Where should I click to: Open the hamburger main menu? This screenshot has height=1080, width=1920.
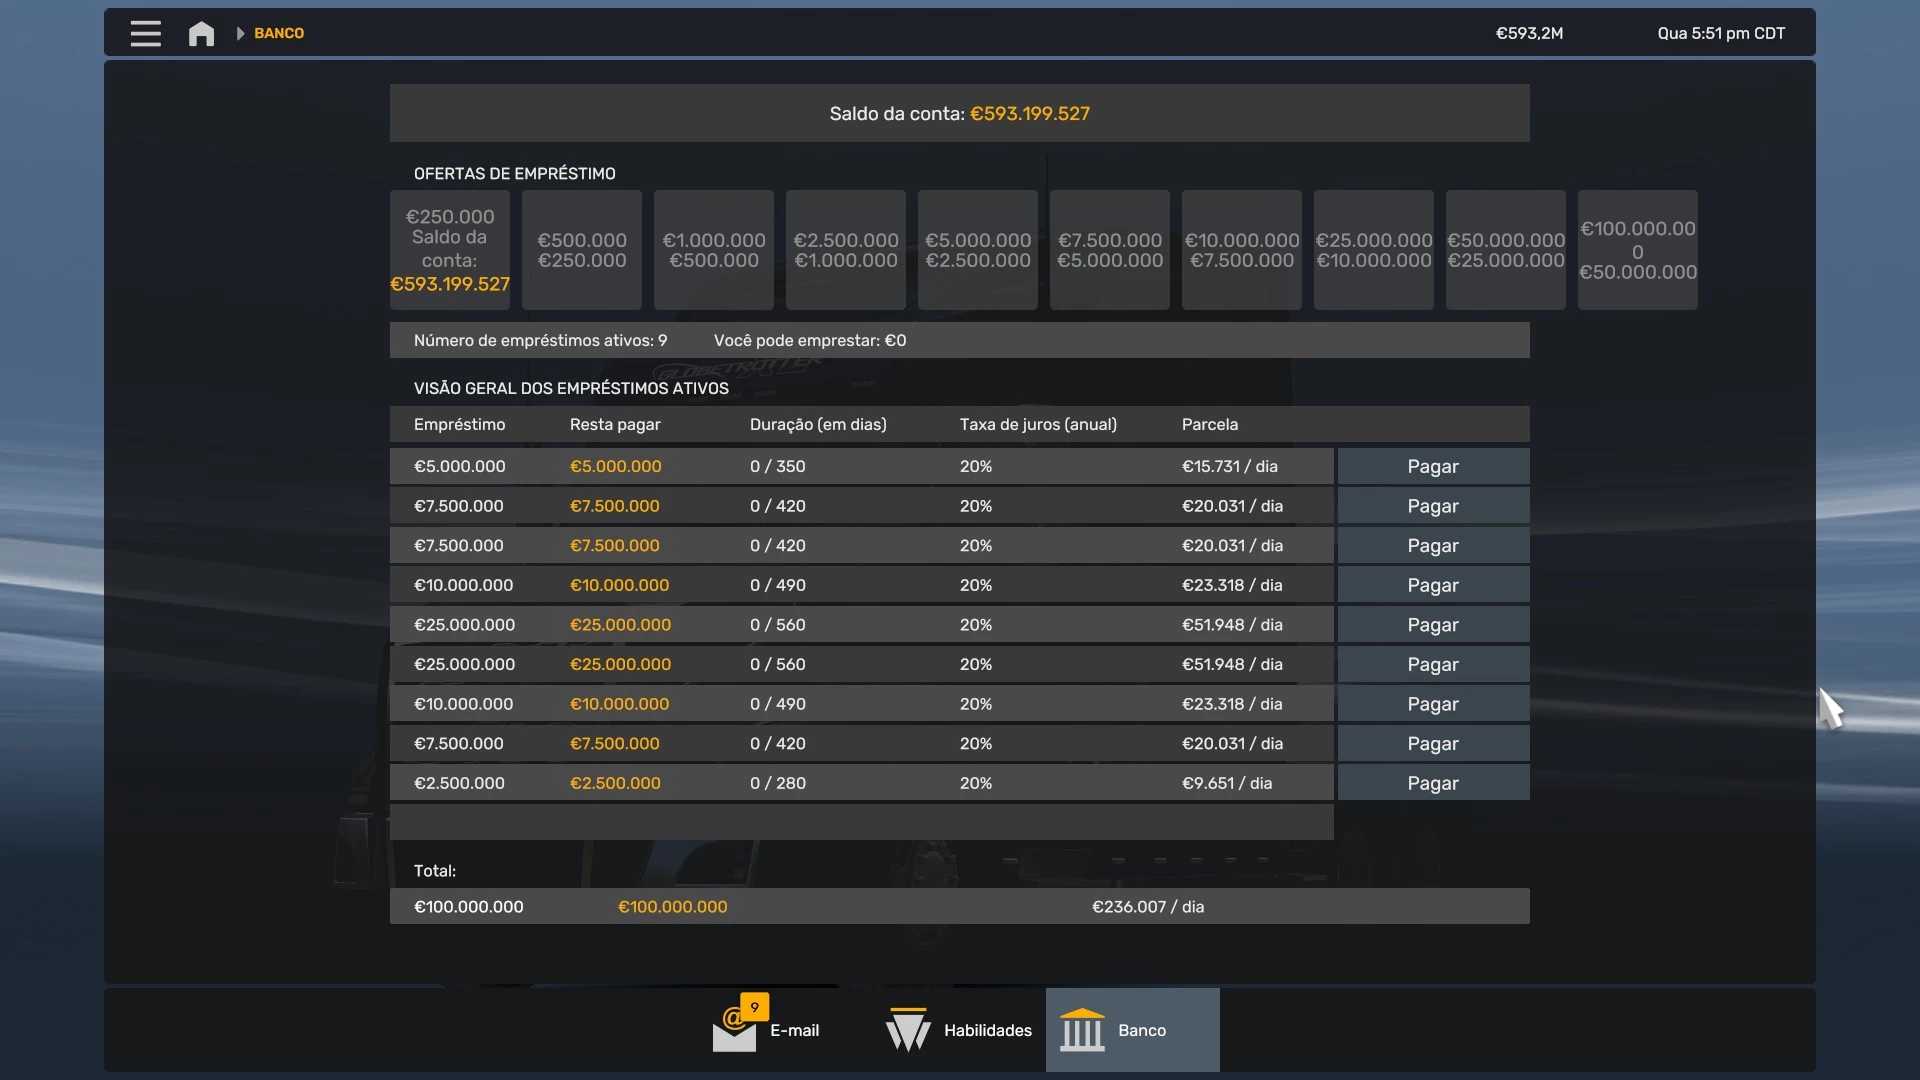[145, 33]
